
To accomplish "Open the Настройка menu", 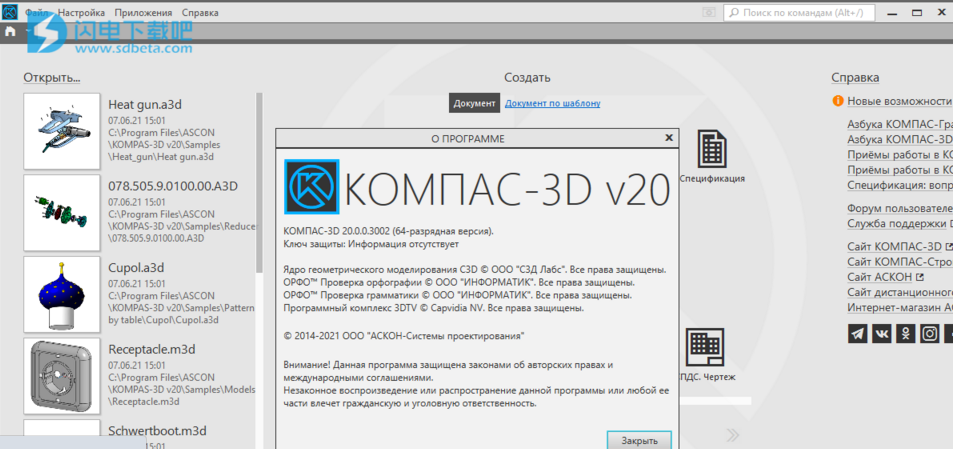I will 81,12.
